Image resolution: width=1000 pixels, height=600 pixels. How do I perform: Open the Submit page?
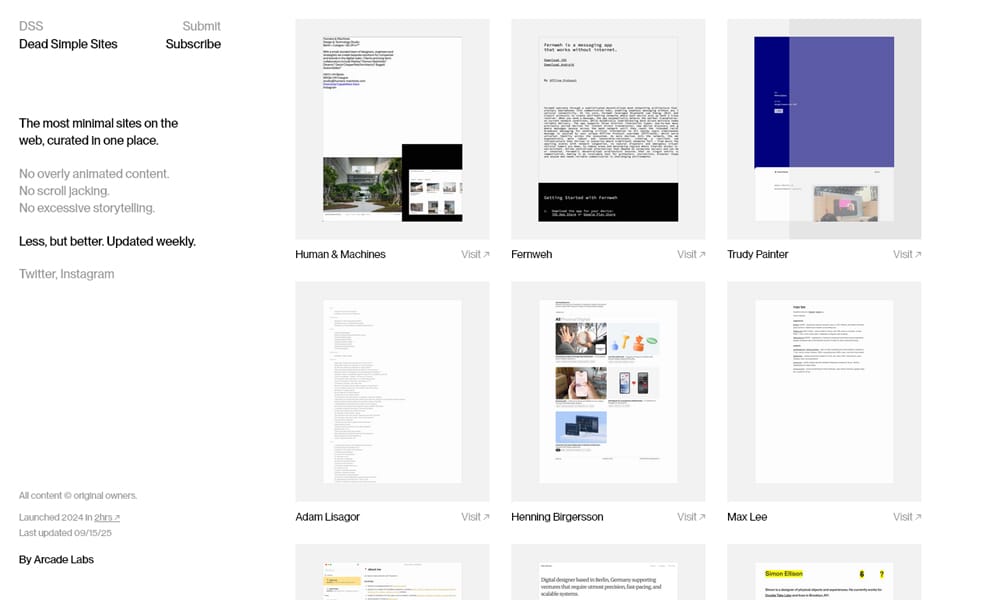(202, 25)
